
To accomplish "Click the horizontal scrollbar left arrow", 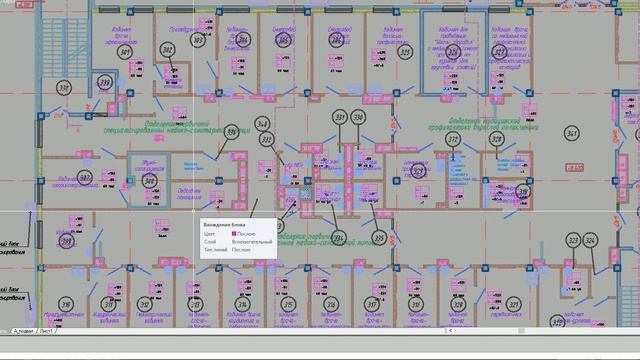I will [x=450, y=331].
